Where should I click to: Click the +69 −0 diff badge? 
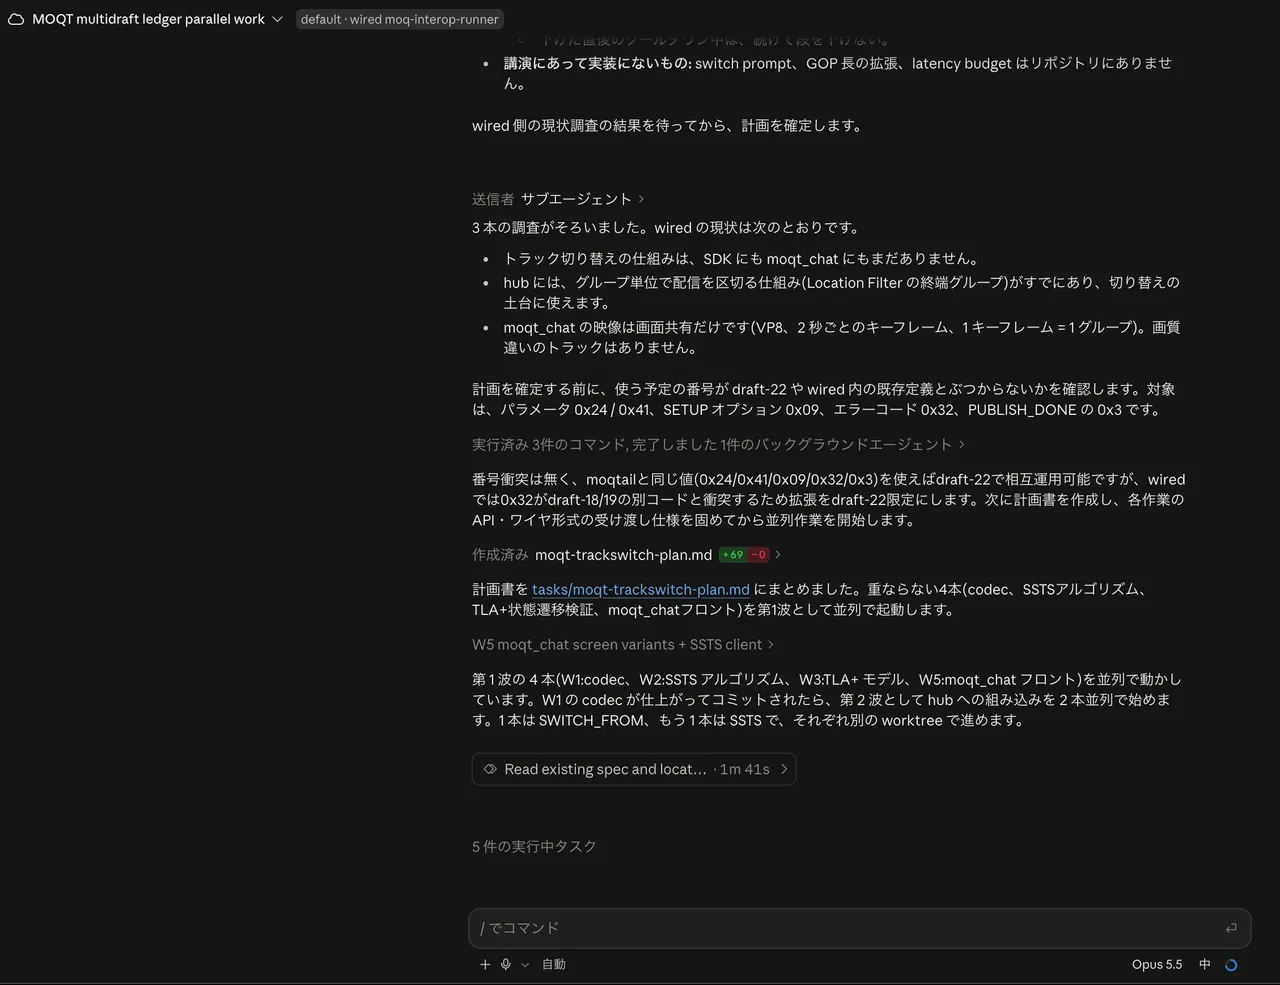tap(745, 554)
